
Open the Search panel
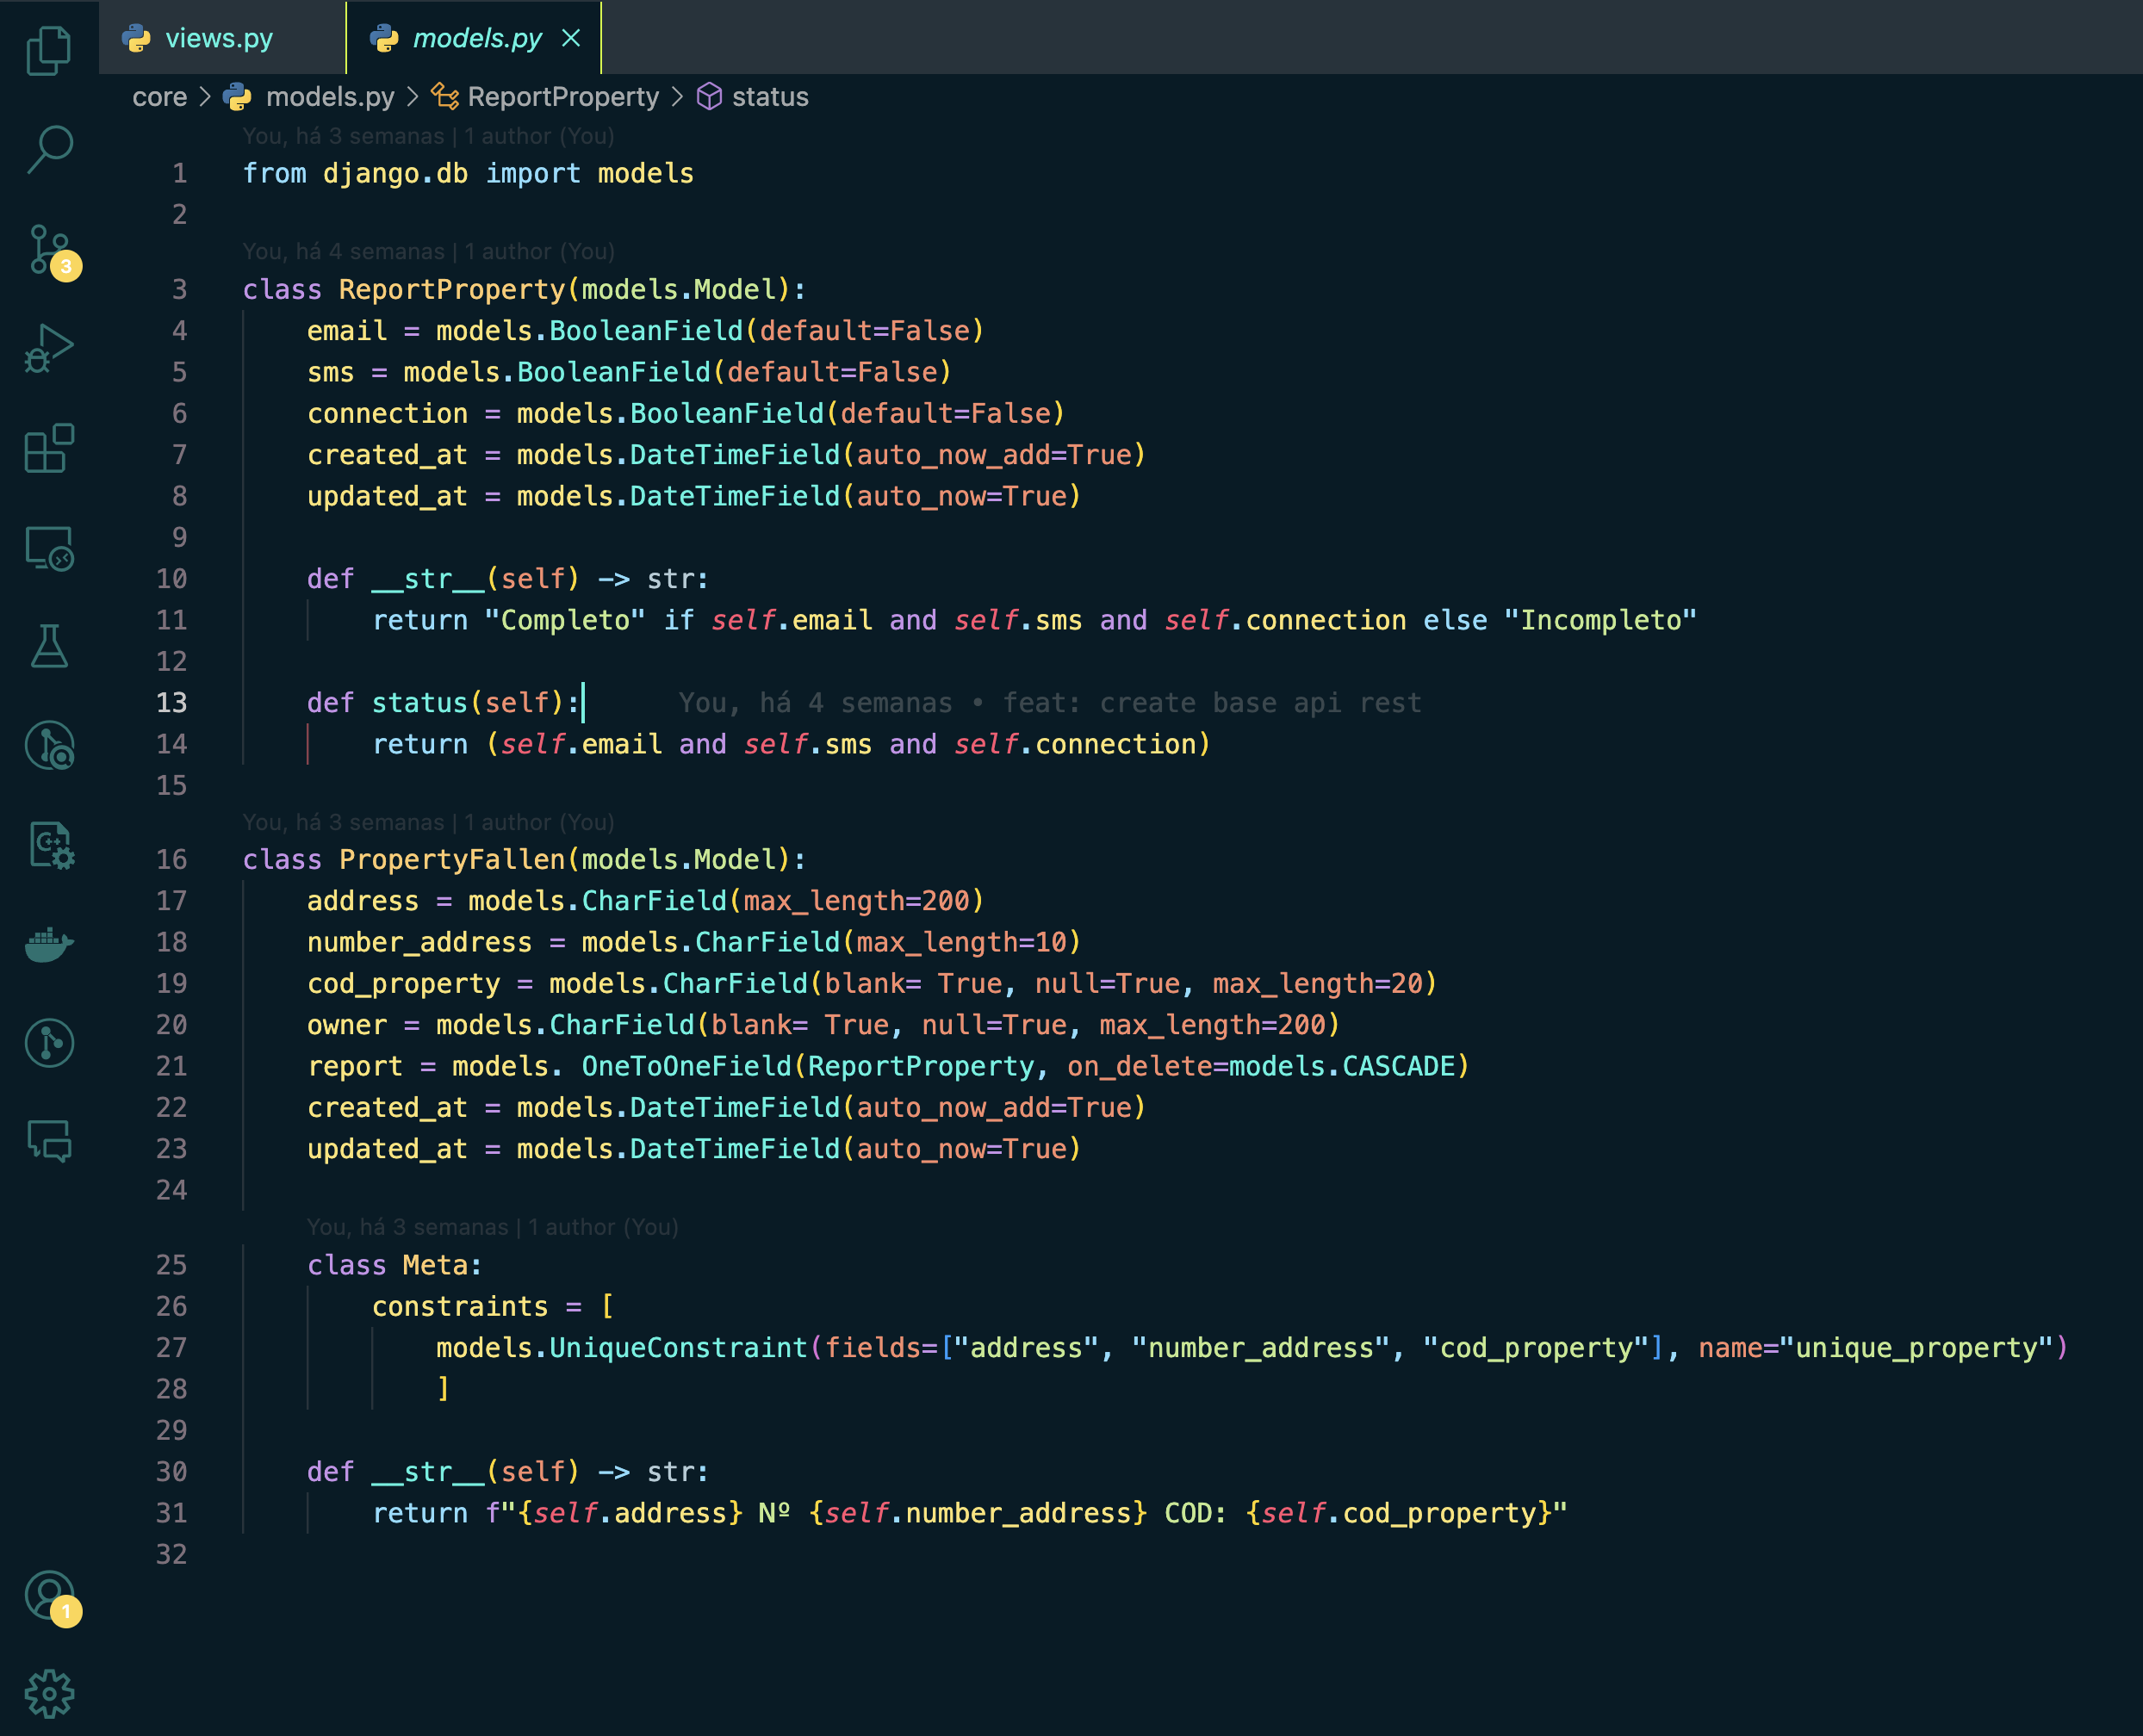[48, 150]
